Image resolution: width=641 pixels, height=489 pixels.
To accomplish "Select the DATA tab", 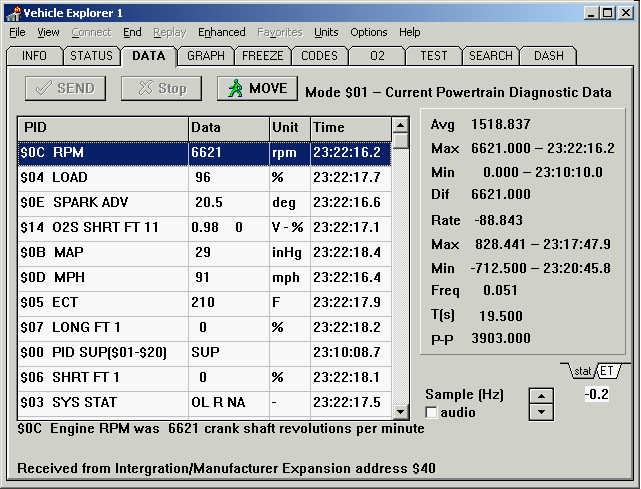I will point(149,56).
